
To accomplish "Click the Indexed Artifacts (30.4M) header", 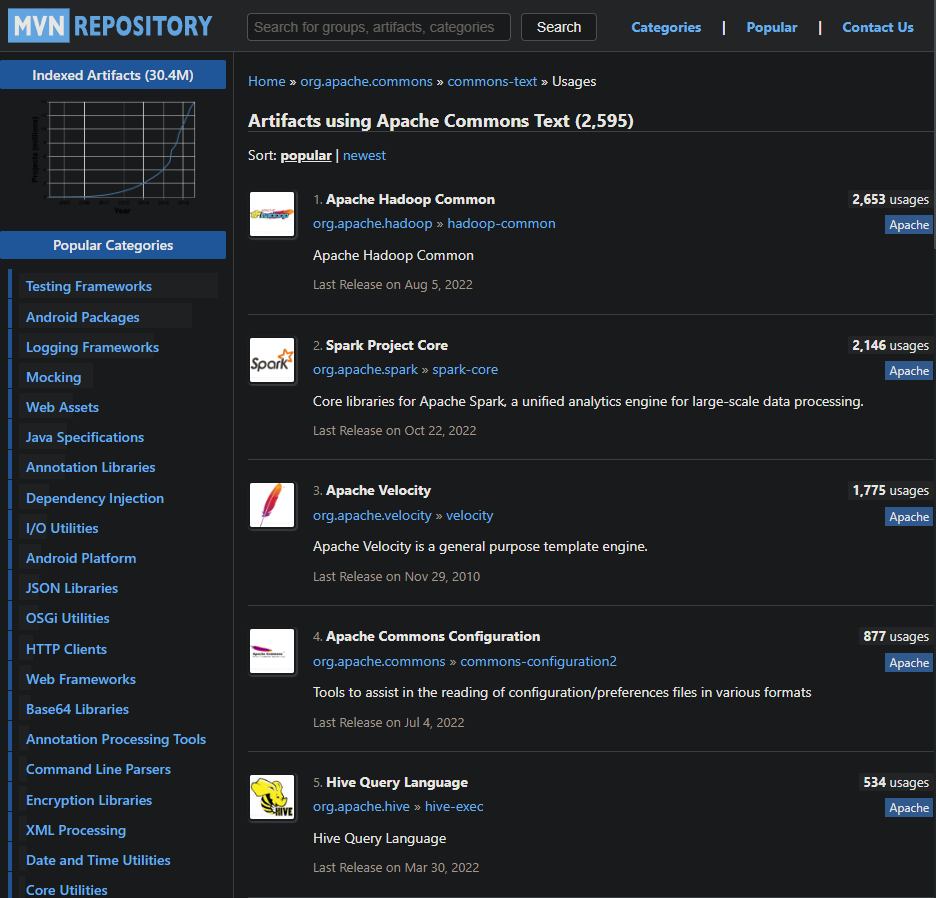I will click(113, 75).
